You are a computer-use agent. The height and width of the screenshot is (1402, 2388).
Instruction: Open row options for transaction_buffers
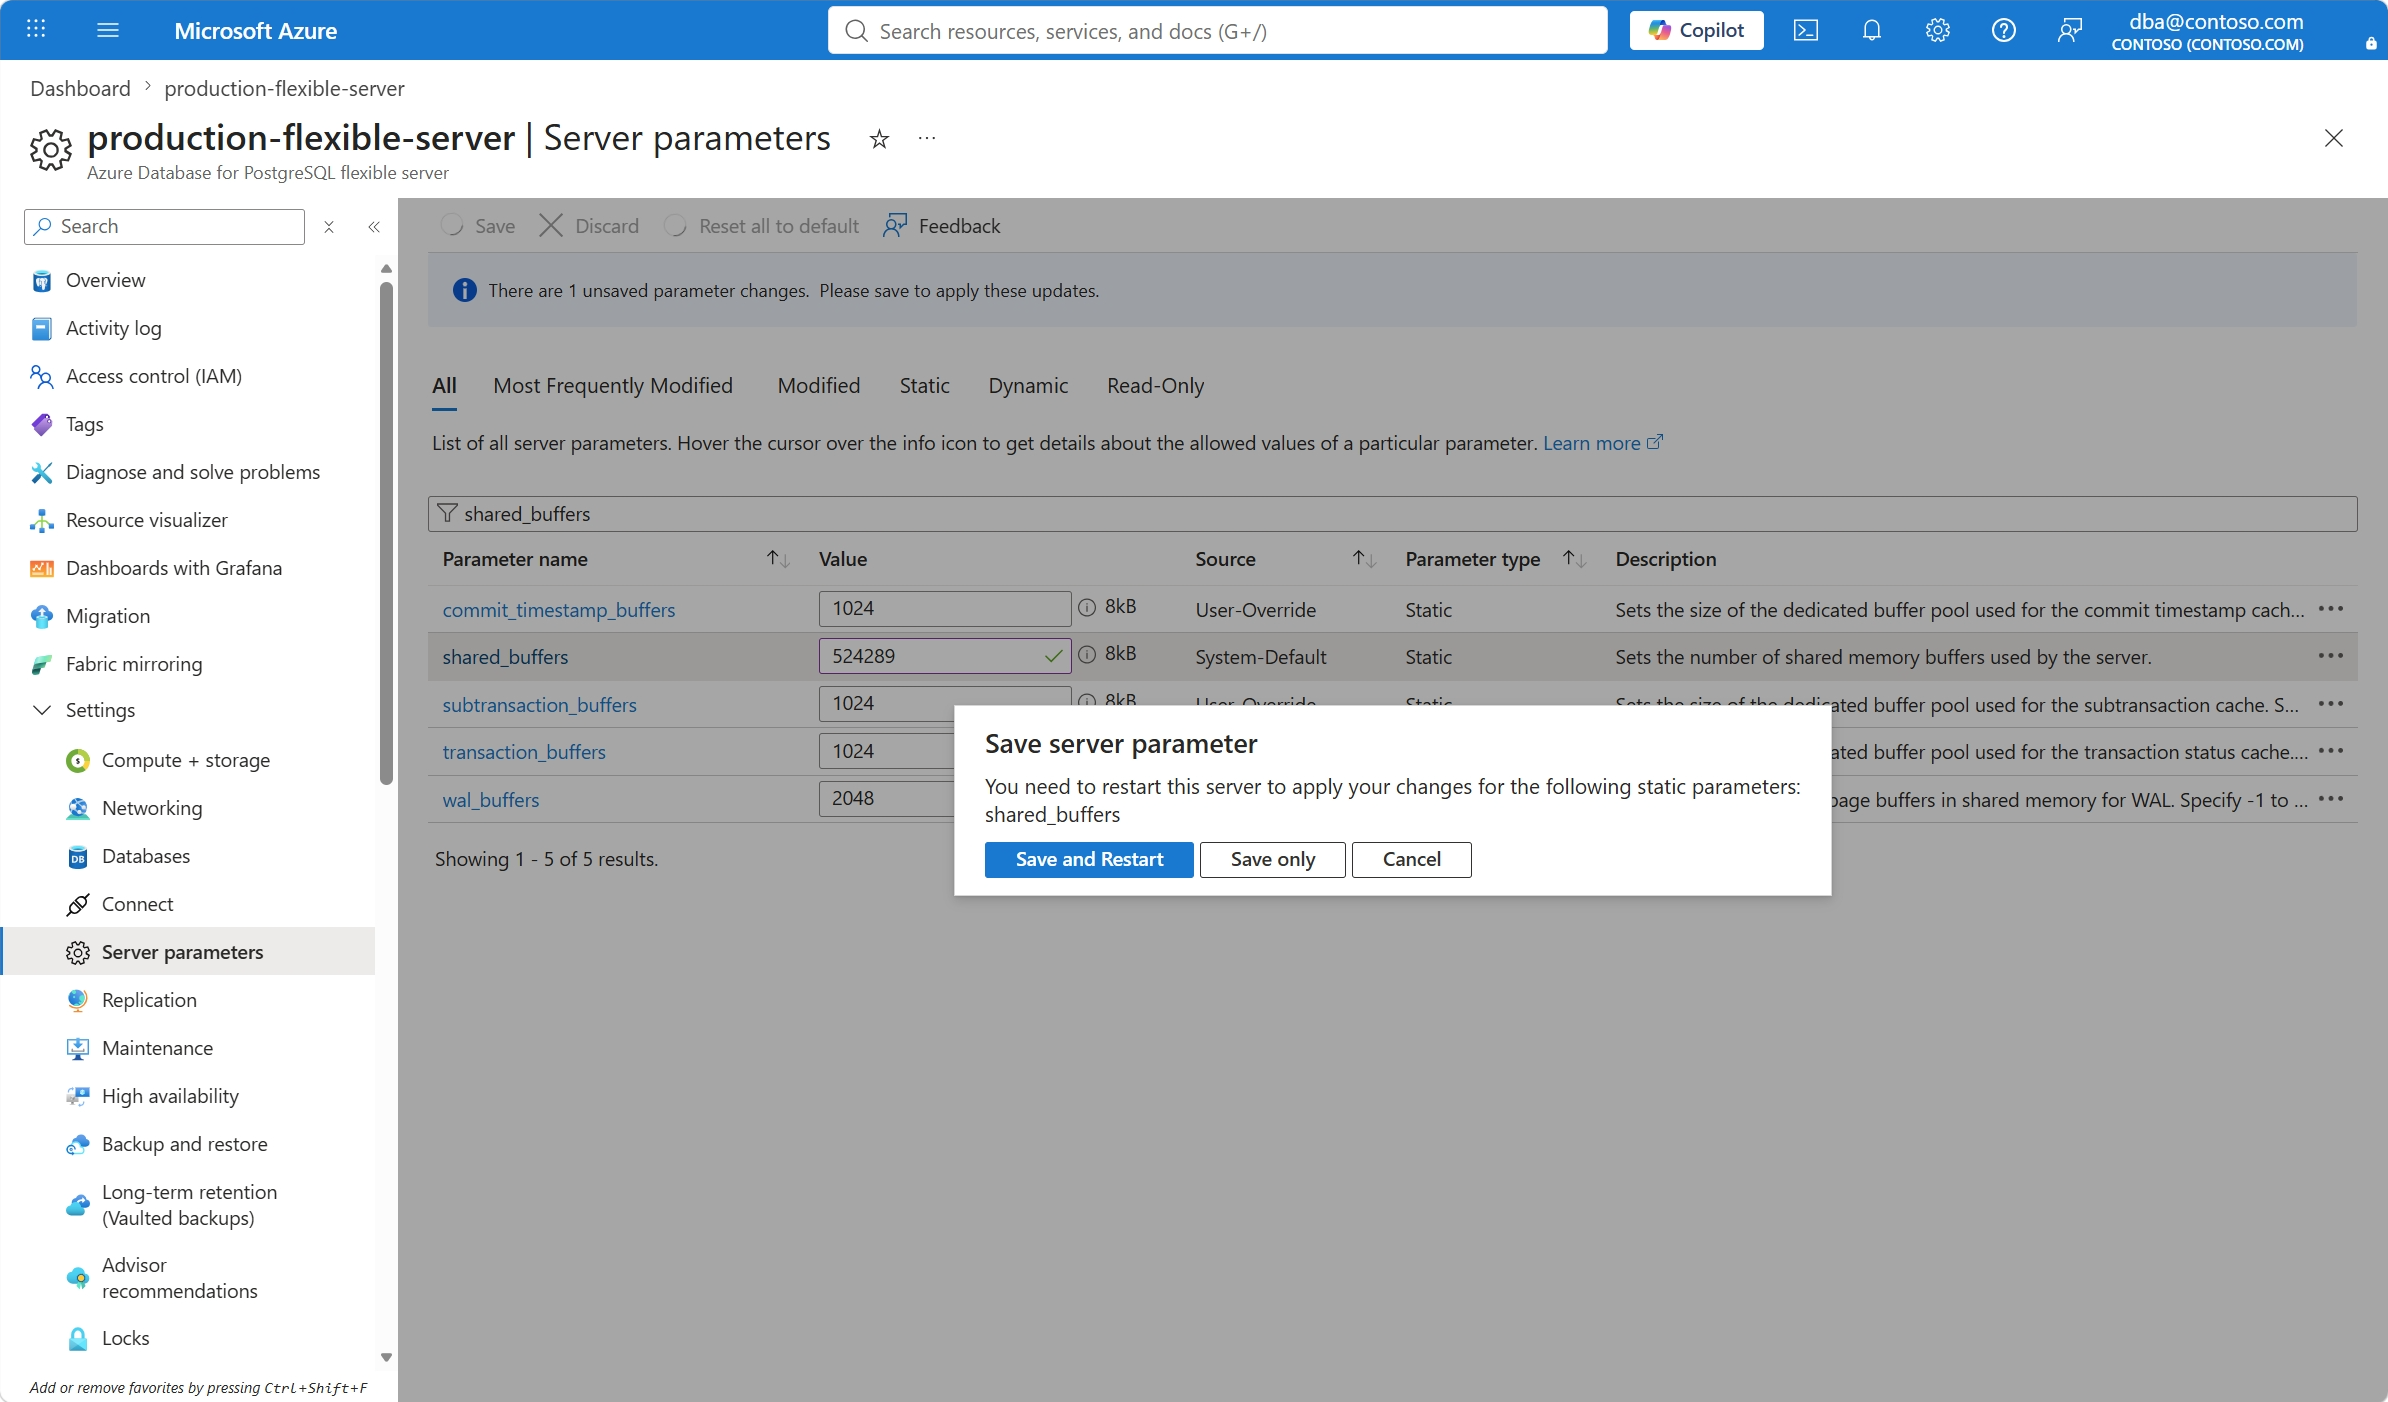pyautogui.click(x=2331, y=751)
